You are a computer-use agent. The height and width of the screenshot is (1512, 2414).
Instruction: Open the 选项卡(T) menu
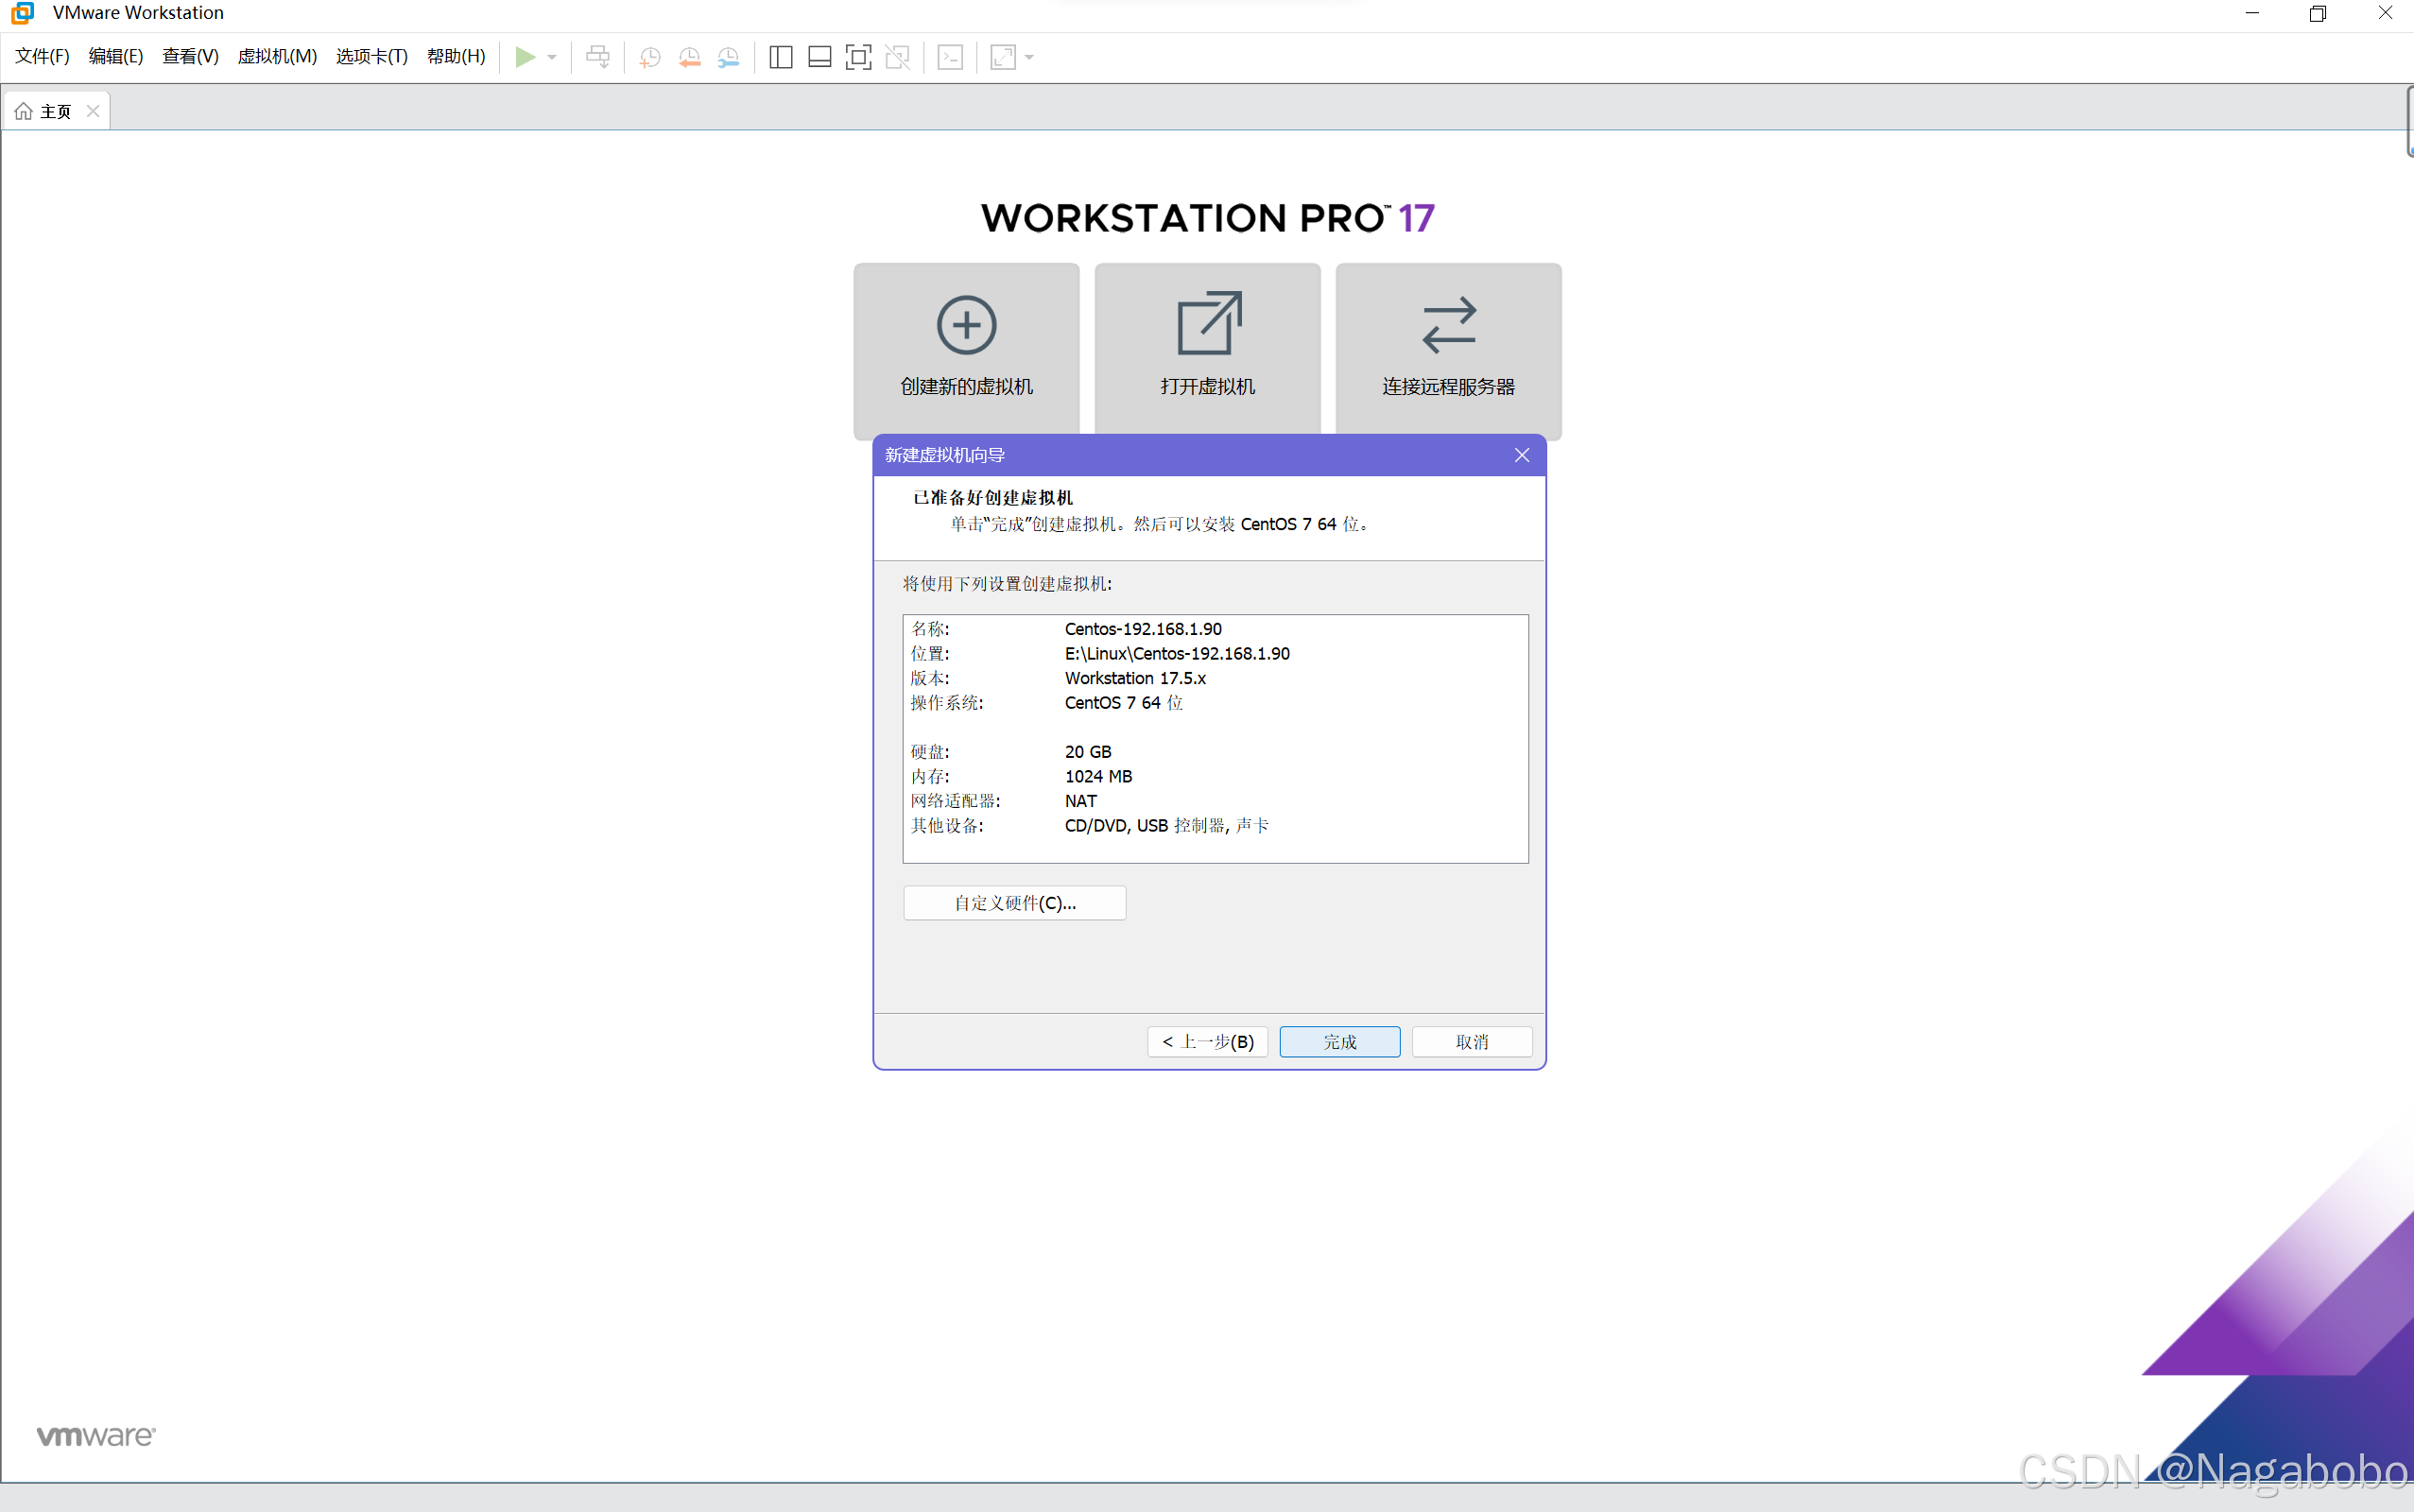(x=371, y=56)
